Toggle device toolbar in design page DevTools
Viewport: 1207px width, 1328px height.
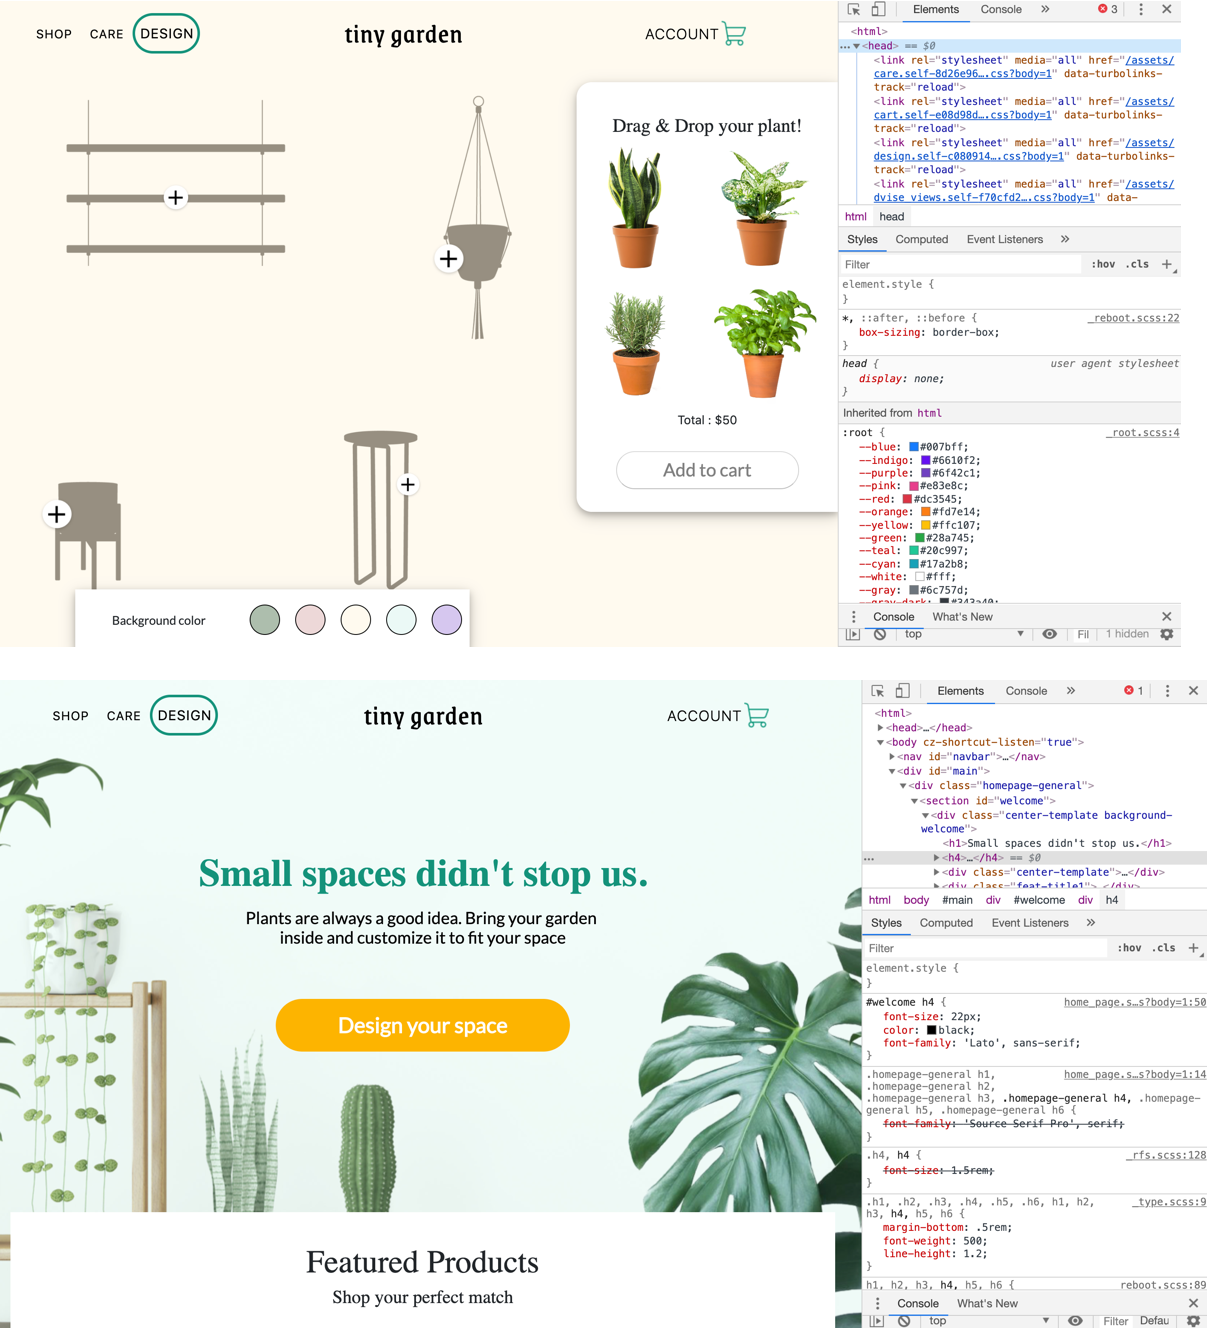(x=878, y=10)
